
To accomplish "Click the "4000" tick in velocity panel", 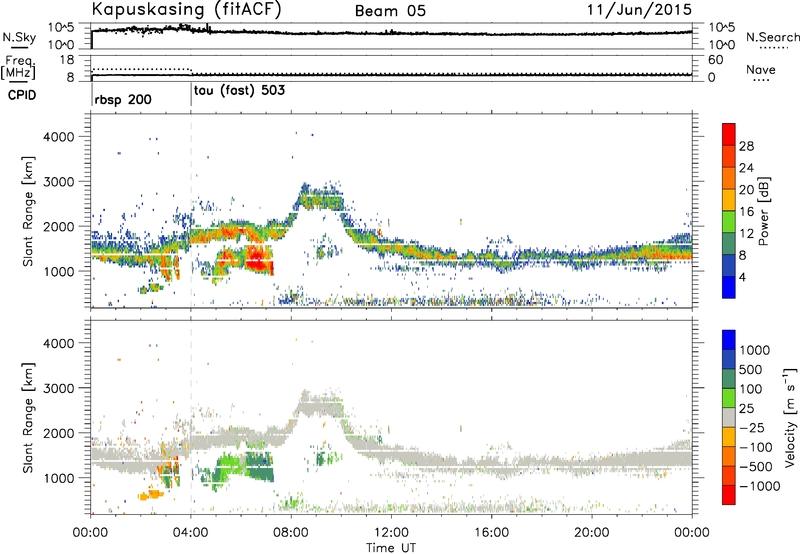I will point(58,343).
